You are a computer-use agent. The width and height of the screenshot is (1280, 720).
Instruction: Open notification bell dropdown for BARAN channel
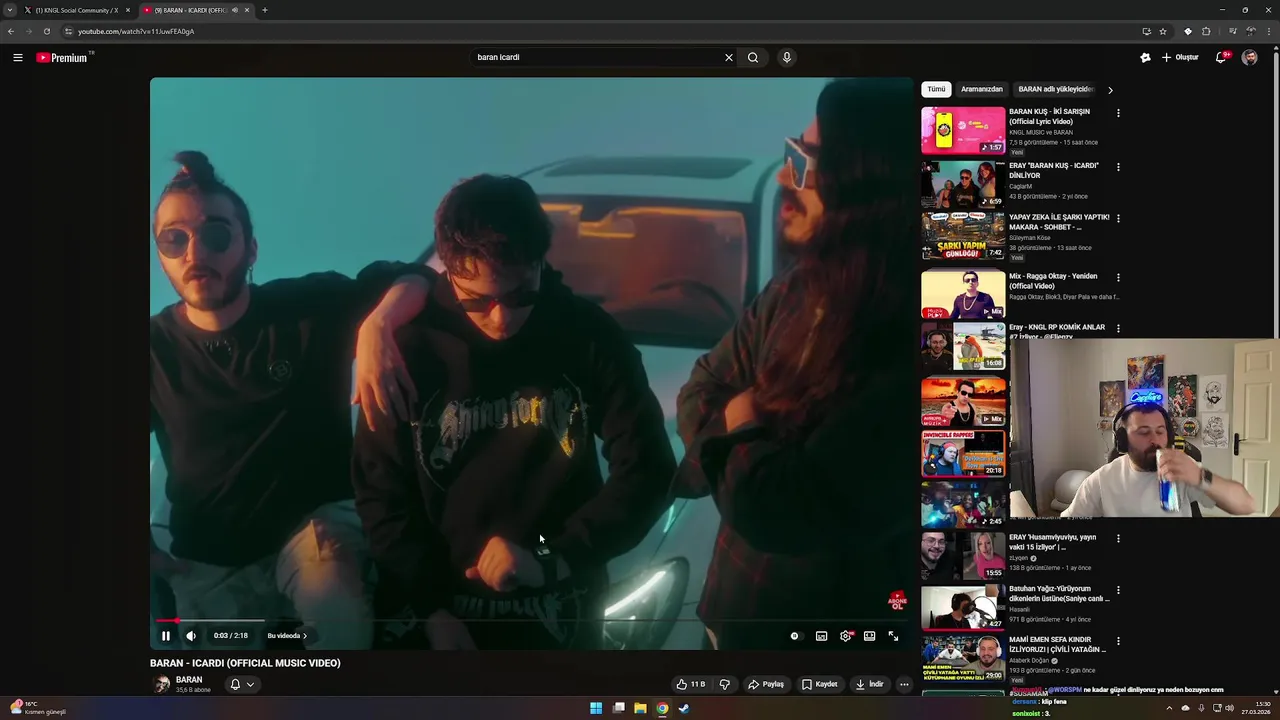[x=241, y=684]
